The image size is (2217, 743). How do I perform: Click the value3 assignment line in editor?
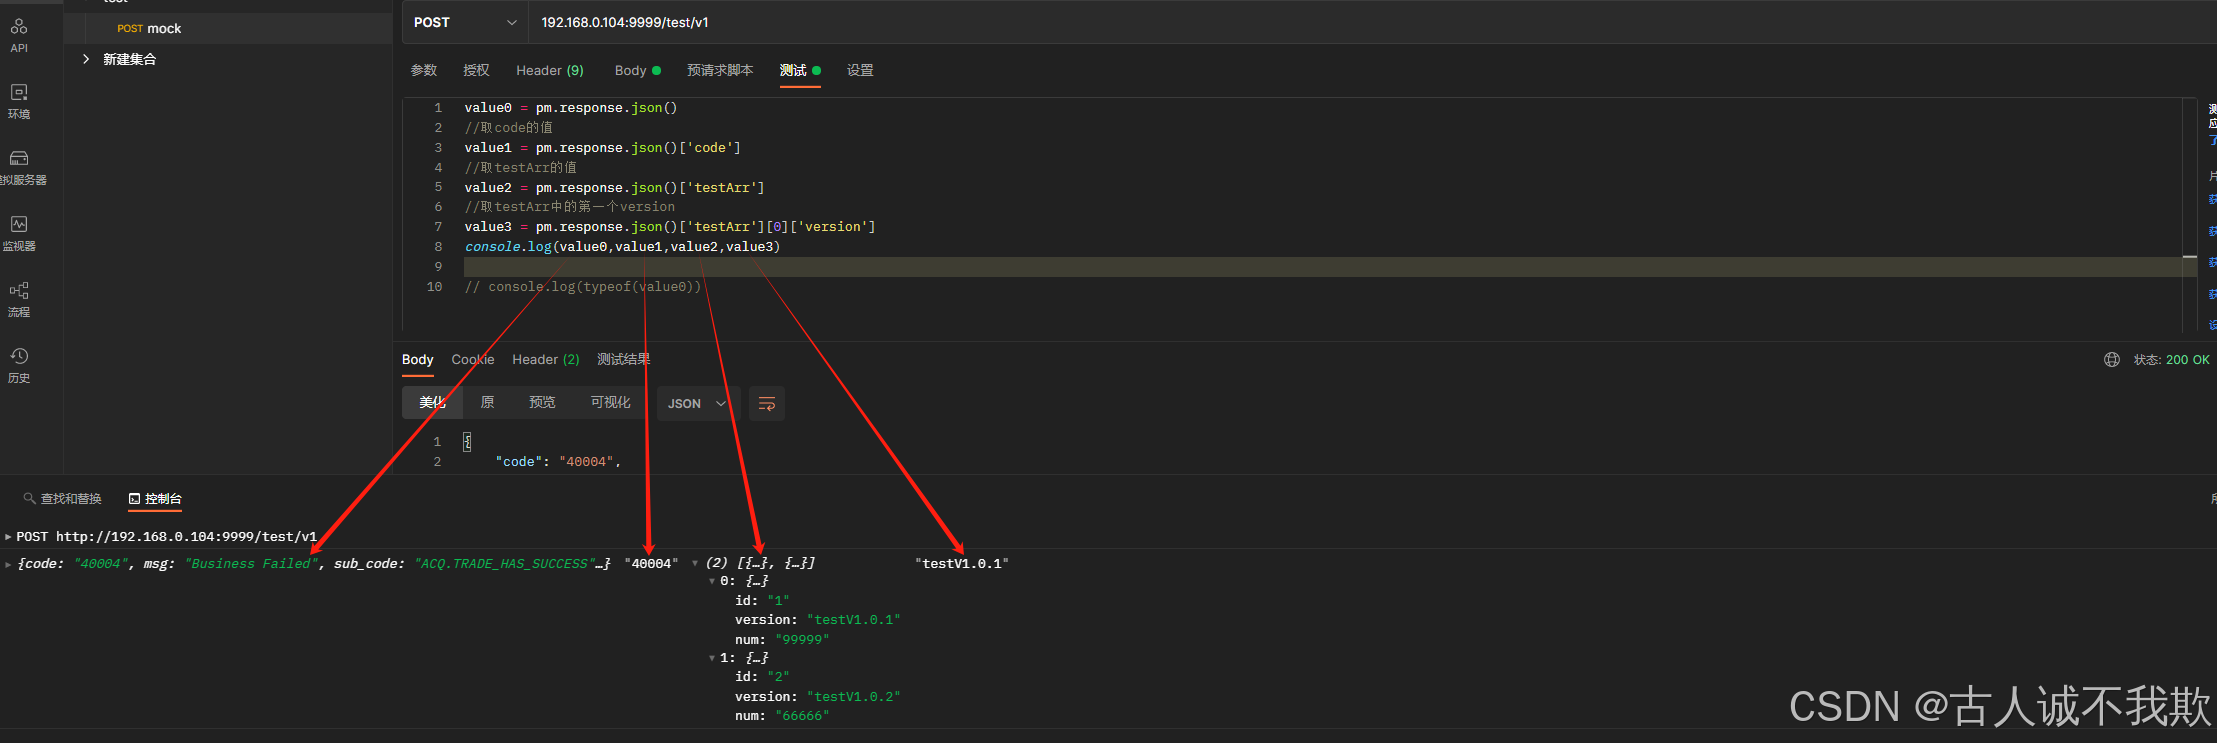pyautogui.click(x=669, y=227)
